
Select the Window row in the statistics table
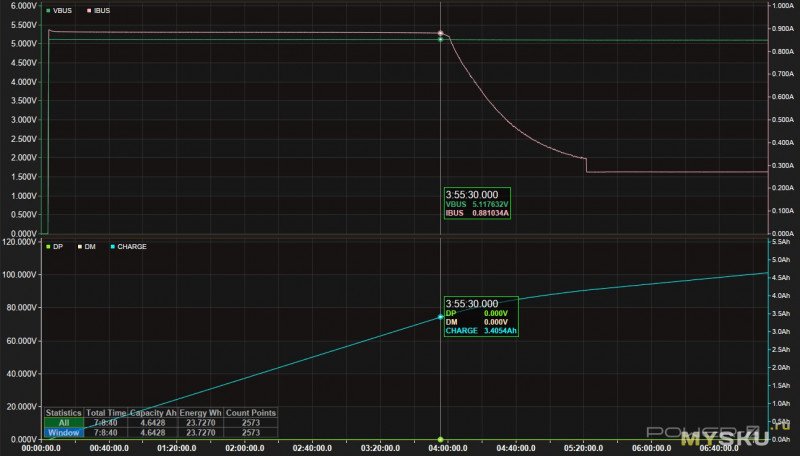click(x=63, y=432)
